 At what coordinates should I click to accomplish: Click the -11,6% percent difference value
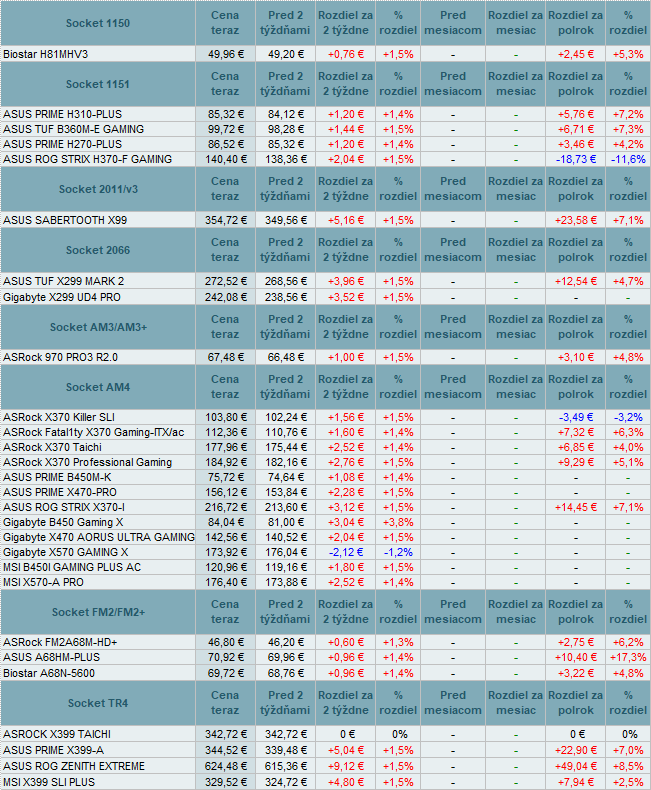pyautogui.click(x=628, y=159)
